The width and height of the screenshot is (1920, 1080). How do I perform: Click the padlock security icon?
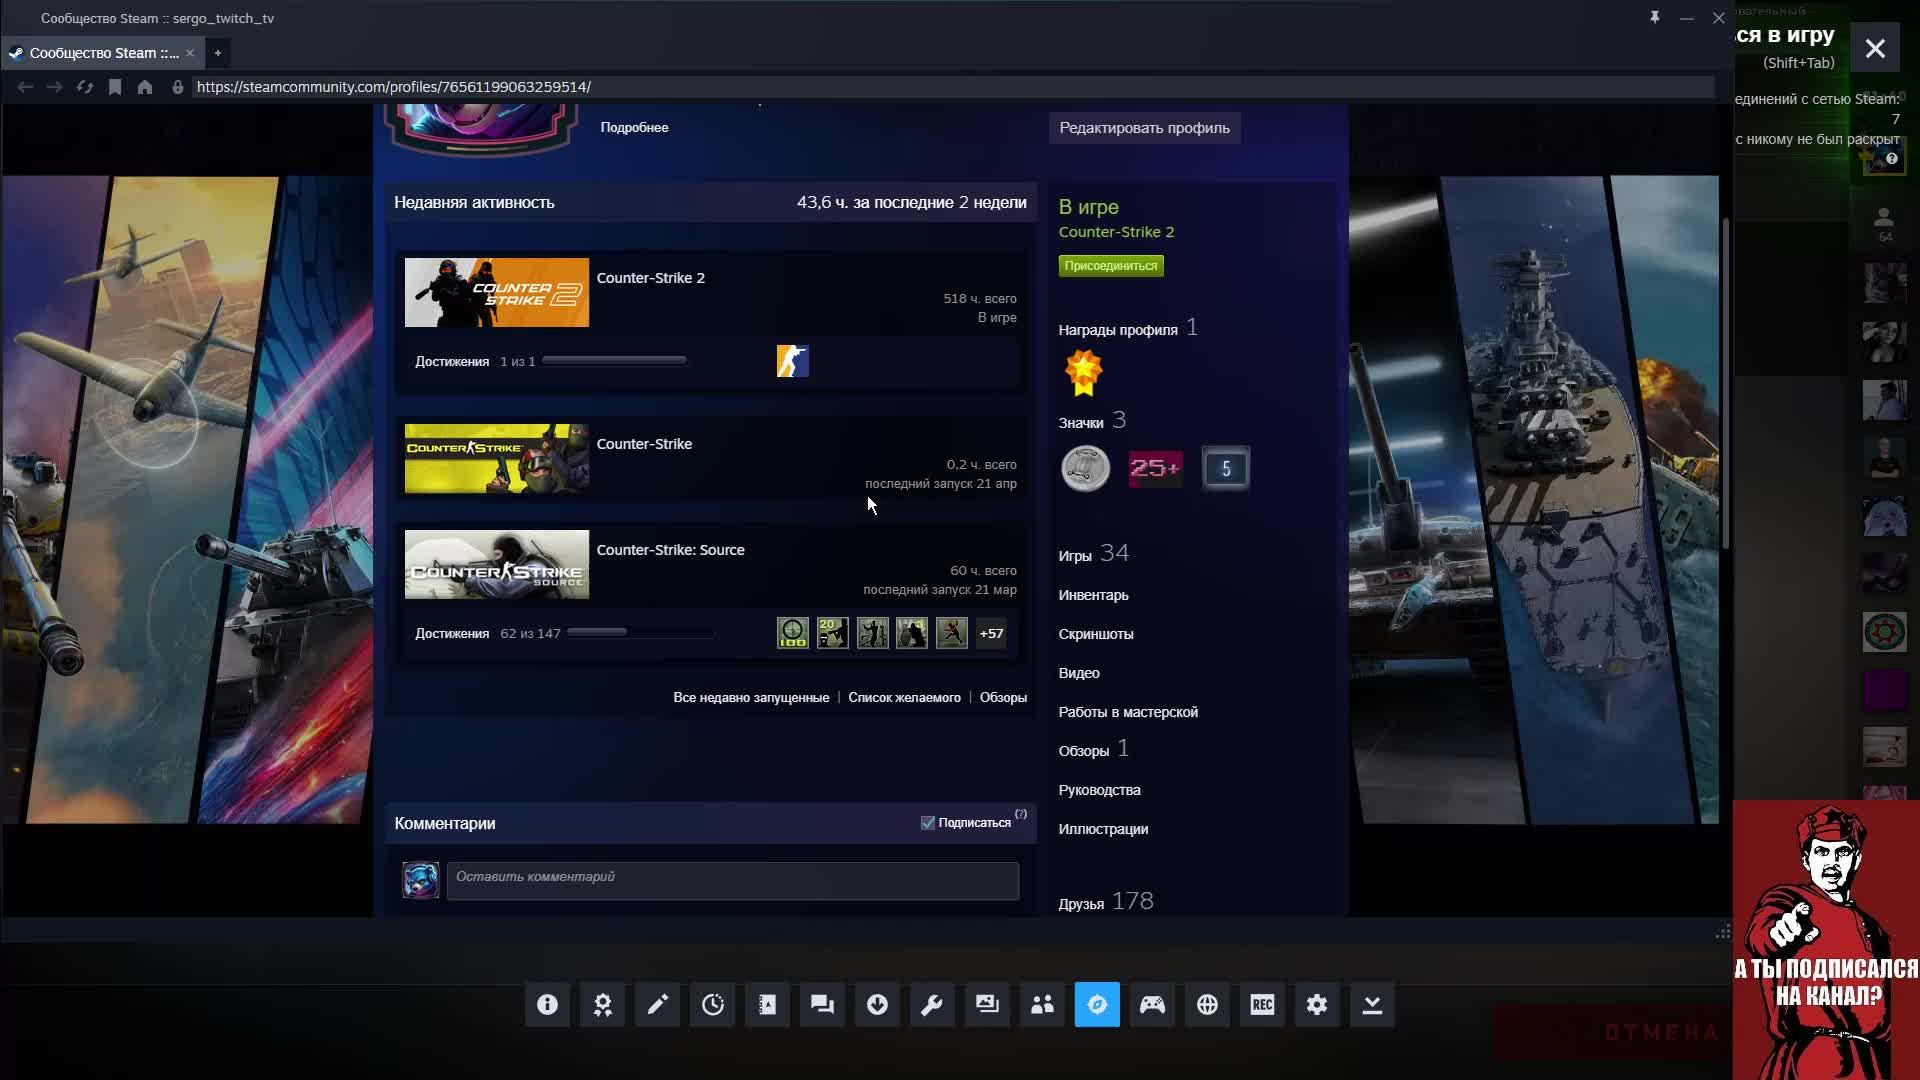coord(178,87)
